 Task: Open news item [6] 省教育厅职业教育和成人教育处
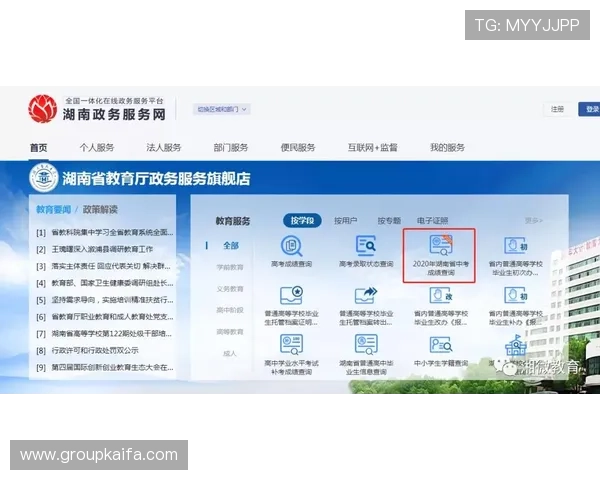click(x=105, y=317)
